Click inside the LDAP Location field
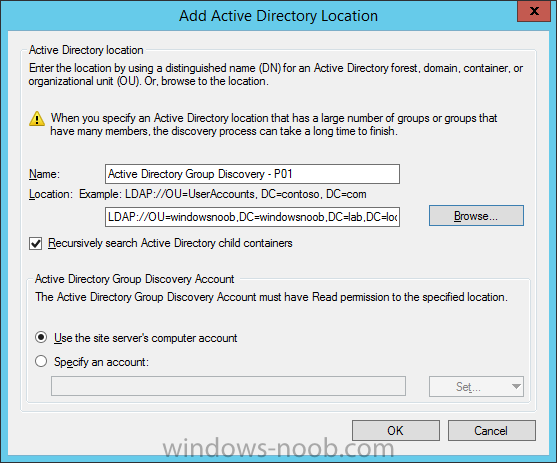Screen dimensions: 557x463 coord(252,217)
